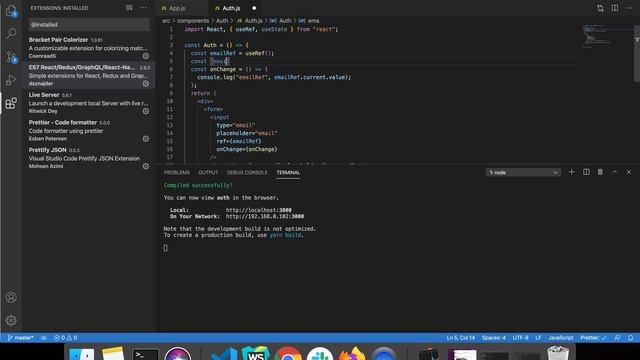Click the editor minimap preview
The width and height of the screenshot is (640, 360).
coord(607,36)
